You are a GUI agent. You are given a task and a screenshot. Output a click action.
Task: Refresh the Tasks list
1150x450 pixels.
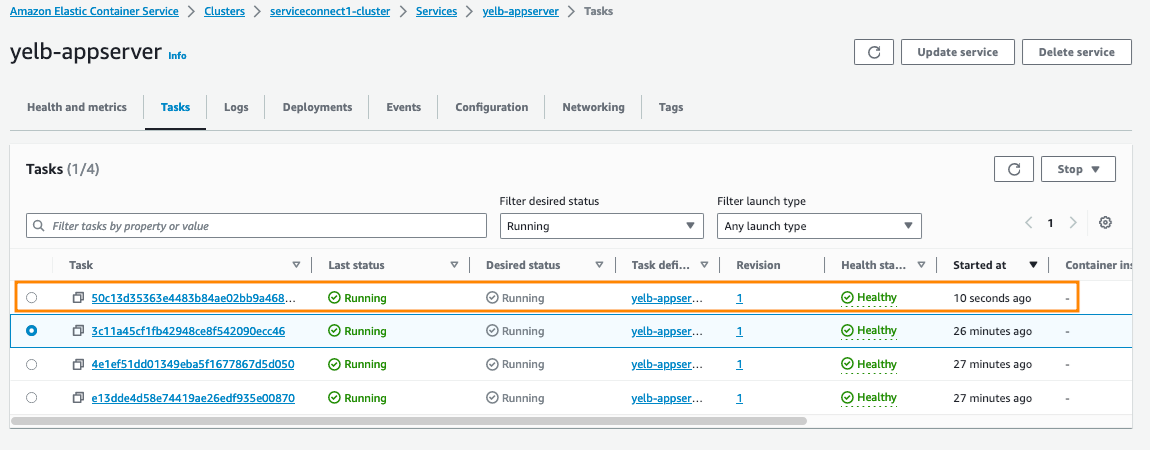click(1014, 169)
